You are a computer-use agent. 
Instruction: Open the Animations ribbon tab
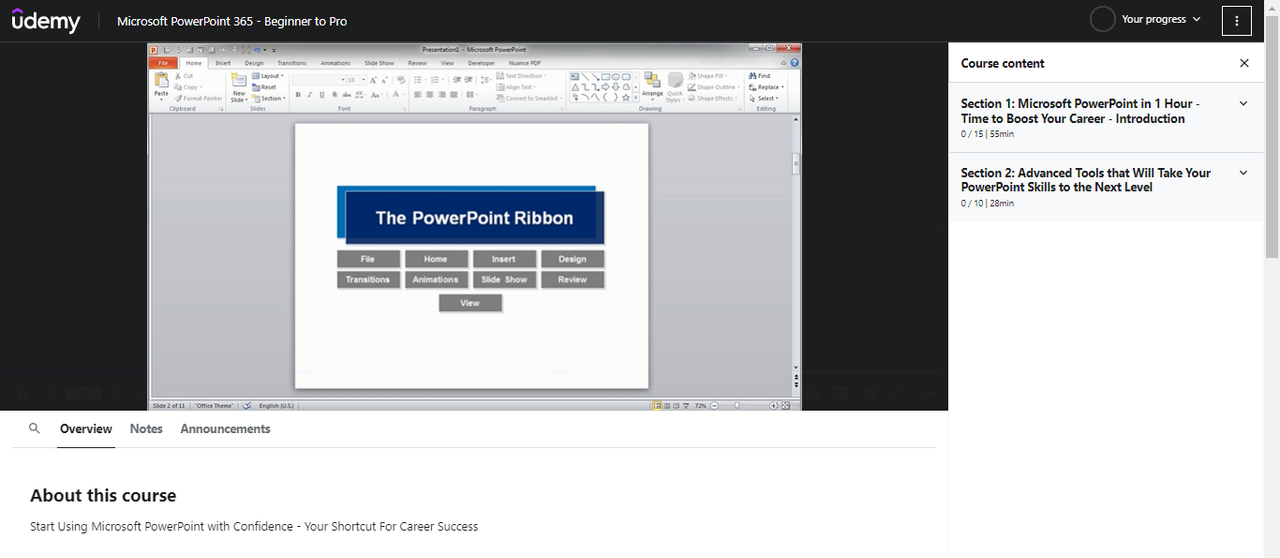(x=336, y=63)
